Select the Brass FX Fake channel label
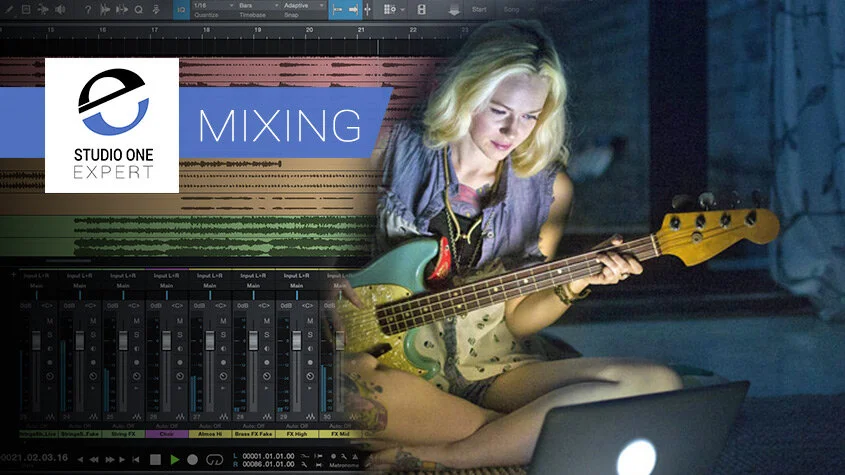This screenshot has width=845, height=475. [253, 434]
